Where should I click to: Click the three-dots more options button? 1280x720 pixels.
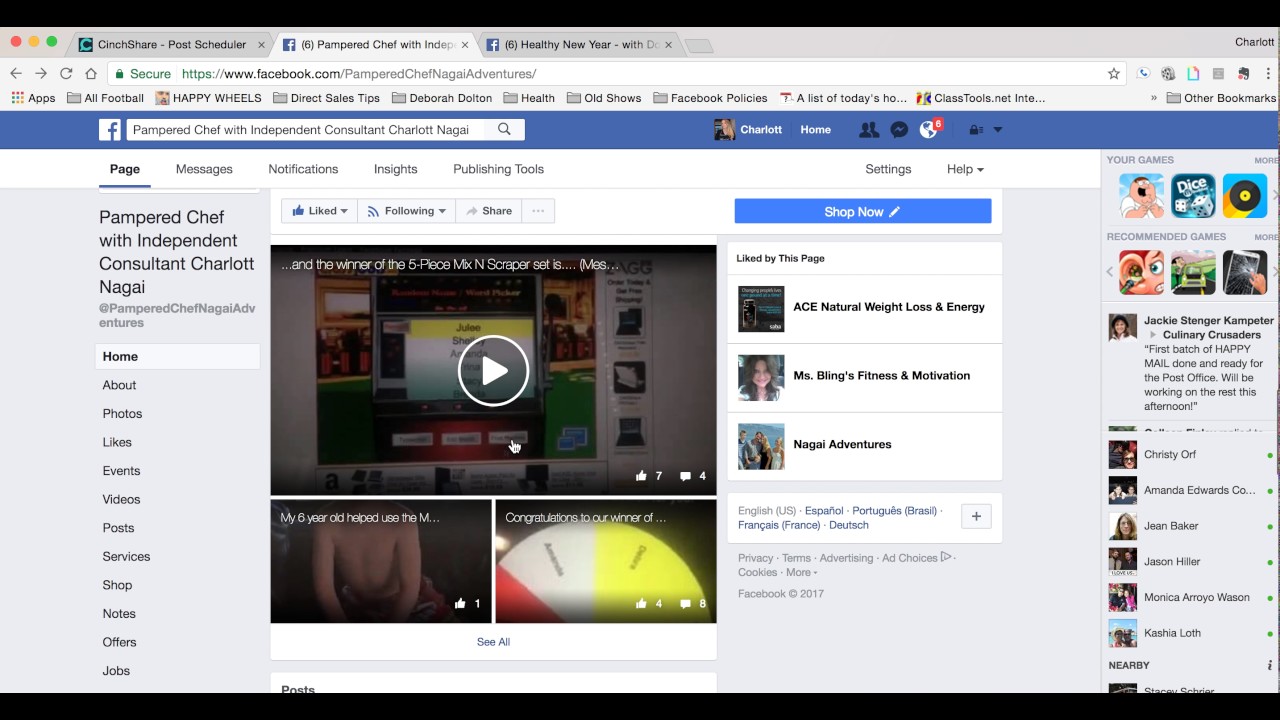coord(538,211)
